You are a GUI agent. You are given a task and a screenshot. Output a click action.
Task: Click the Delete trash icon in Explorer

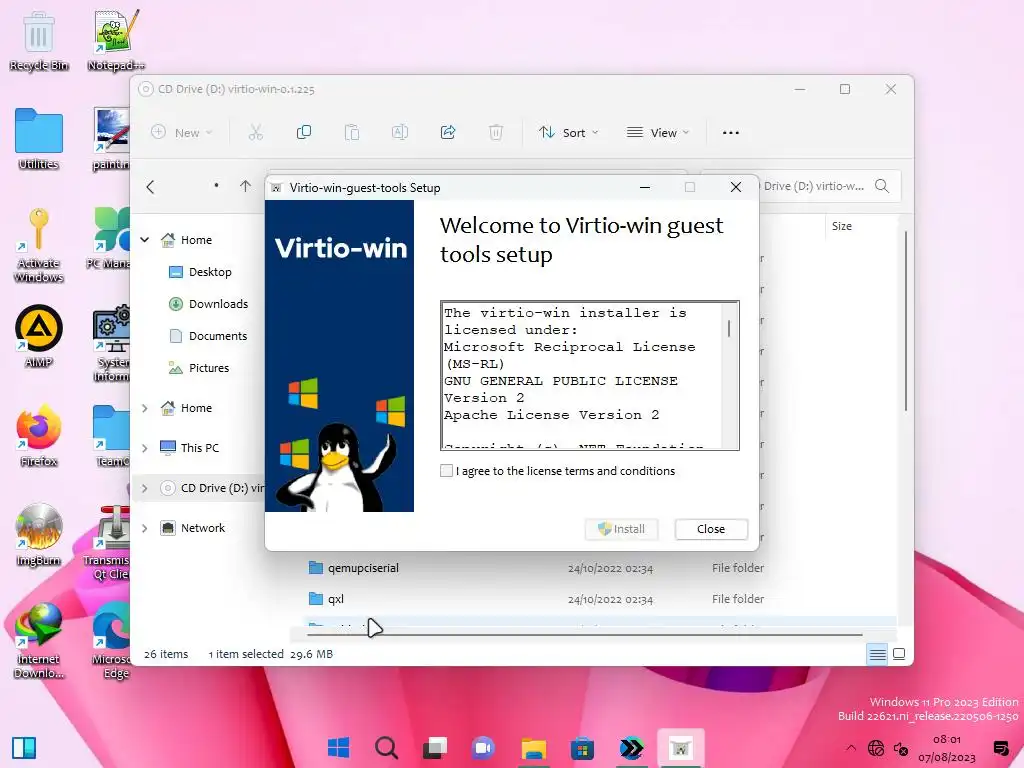tap(496, 133)
